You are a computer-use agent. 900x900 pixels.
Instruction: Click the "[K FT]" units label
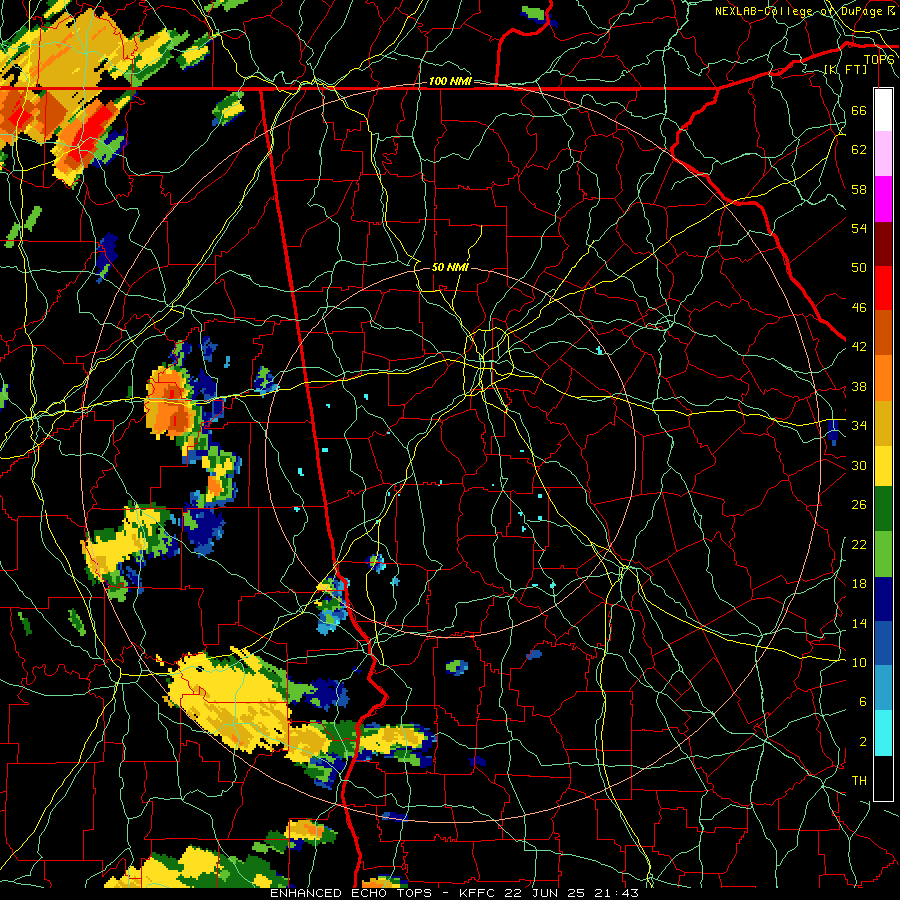pos(846,69)
